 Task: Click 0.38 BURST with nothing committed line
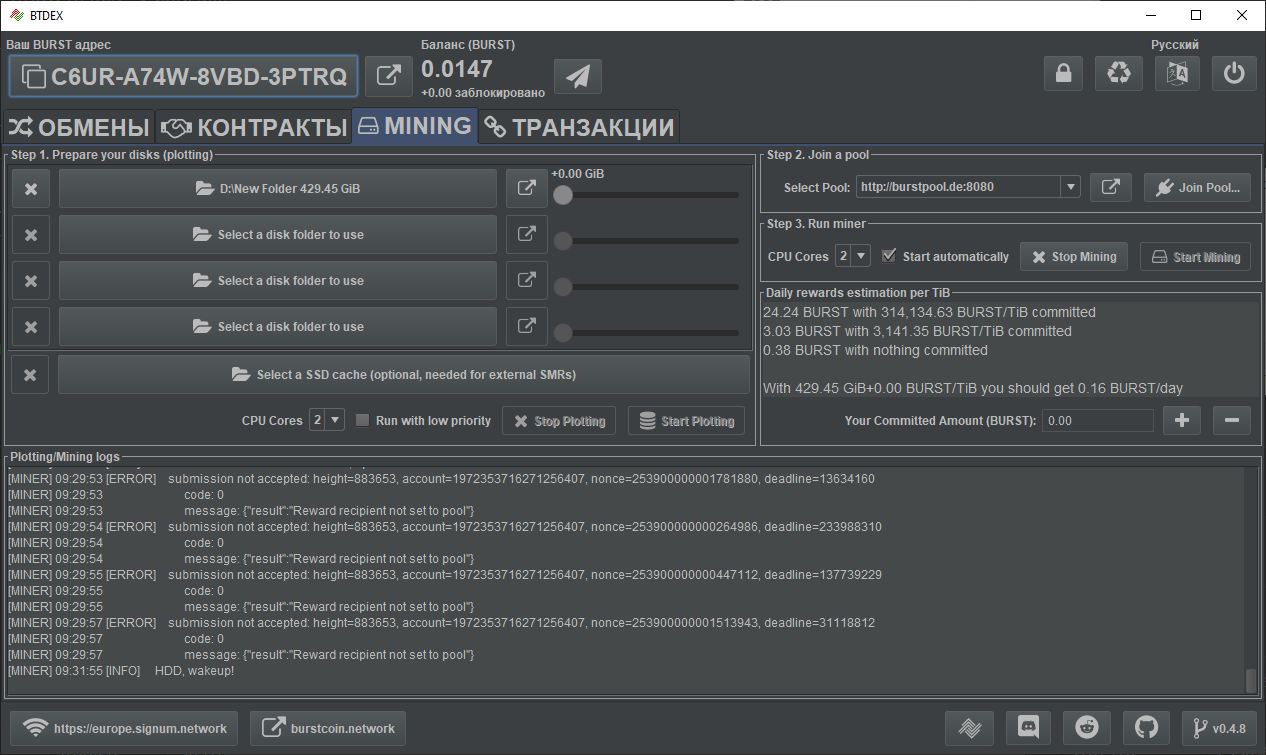[x=875, y=350]
